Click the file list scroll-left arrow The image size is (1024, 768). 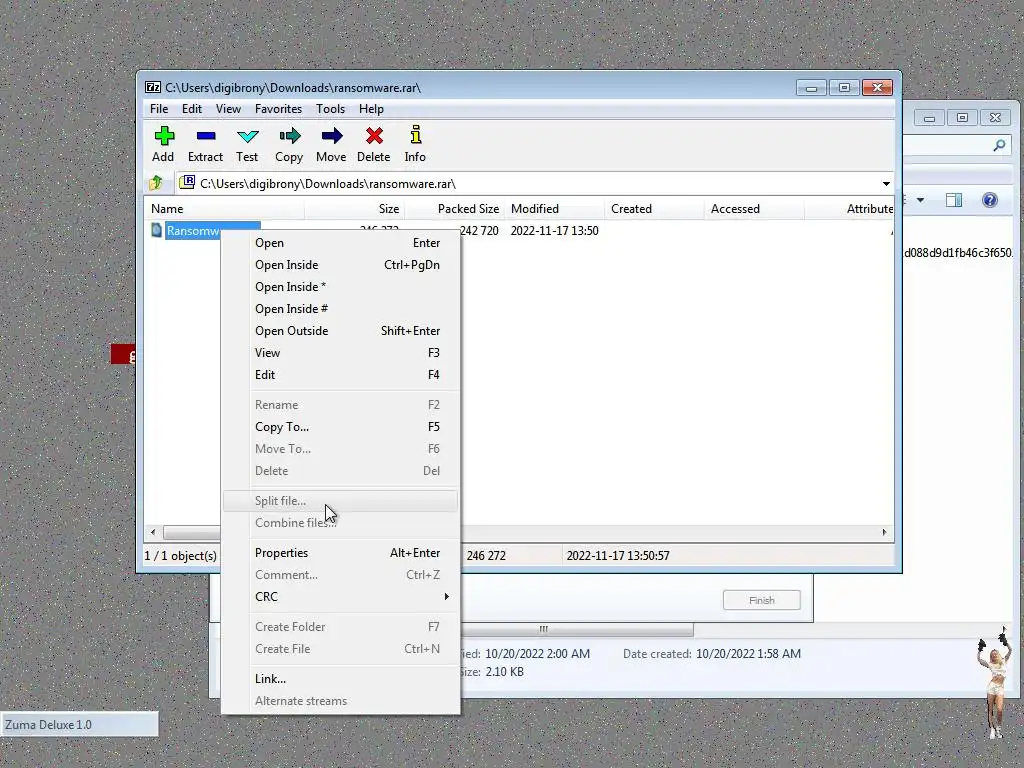coord(153,532)
